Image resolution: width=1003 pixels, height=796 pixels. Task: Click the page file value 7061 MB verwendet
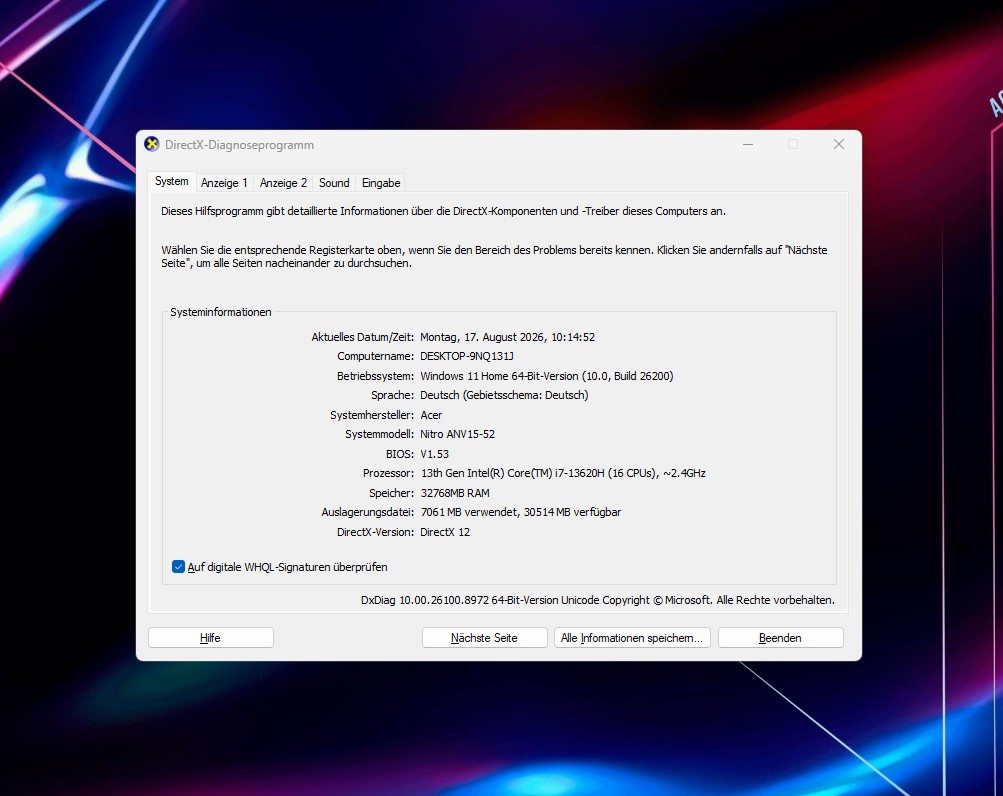(x=521, y=513)
